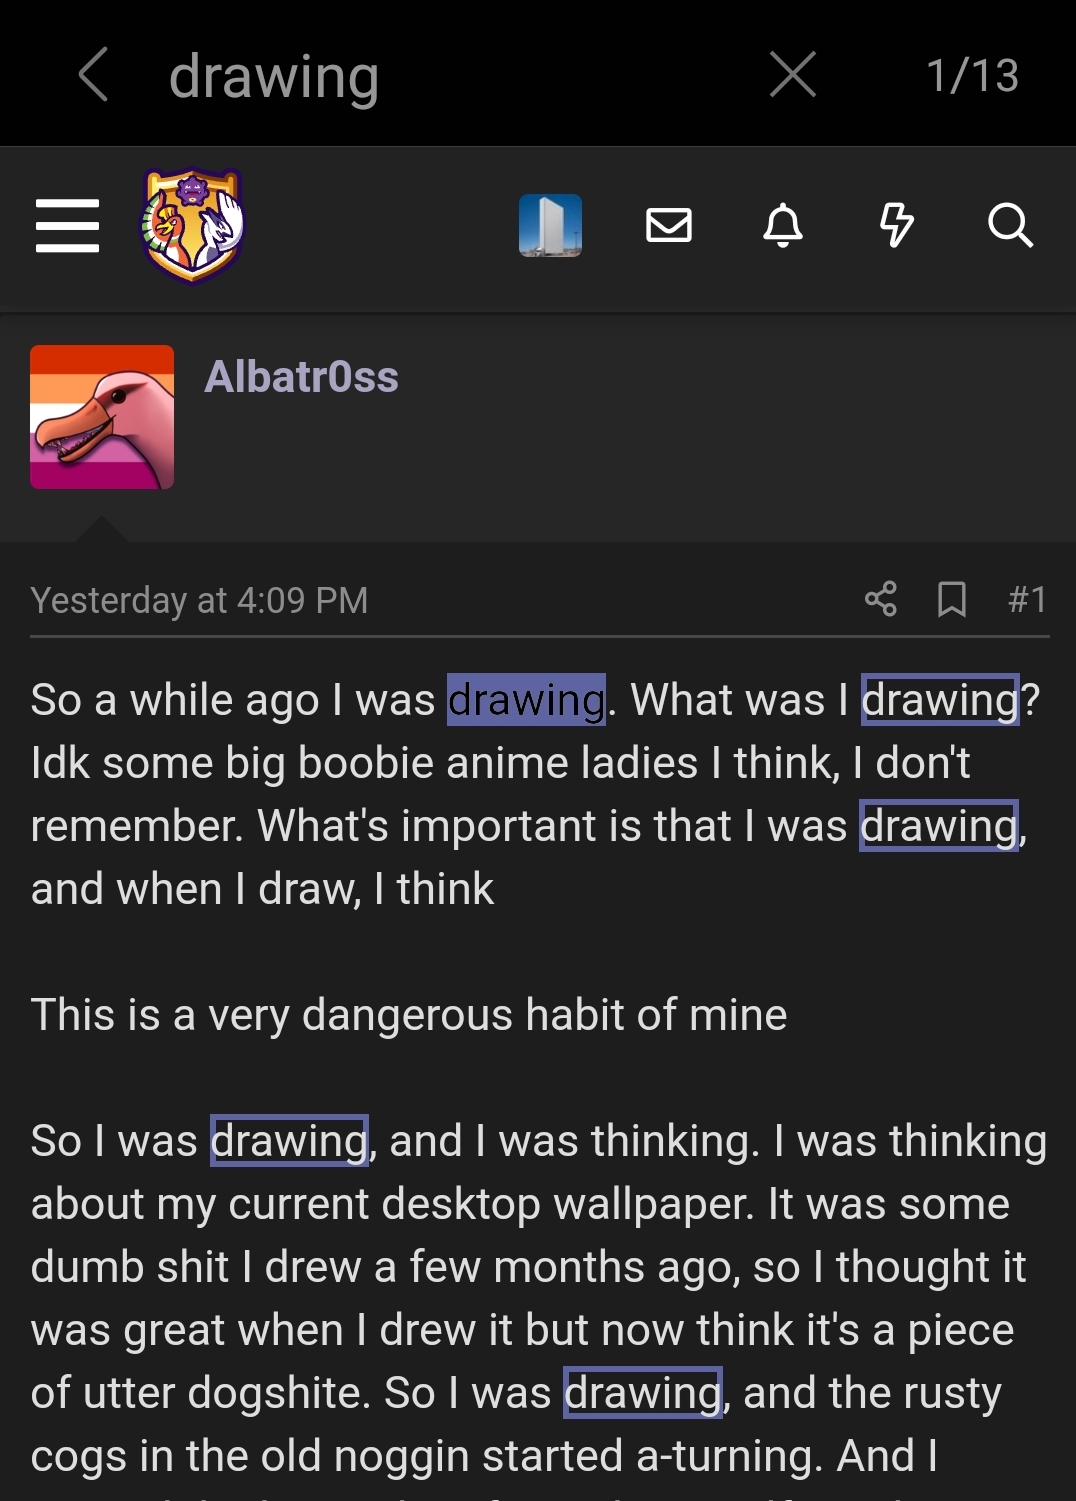Open the lightning bolt What's new
1076x1501 pixels.
(x=897, y=225)
